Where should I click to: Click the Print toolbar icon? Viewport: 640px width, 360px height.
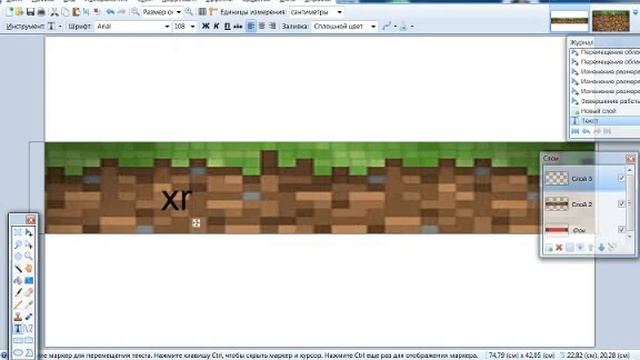click(x=41, y=12)
